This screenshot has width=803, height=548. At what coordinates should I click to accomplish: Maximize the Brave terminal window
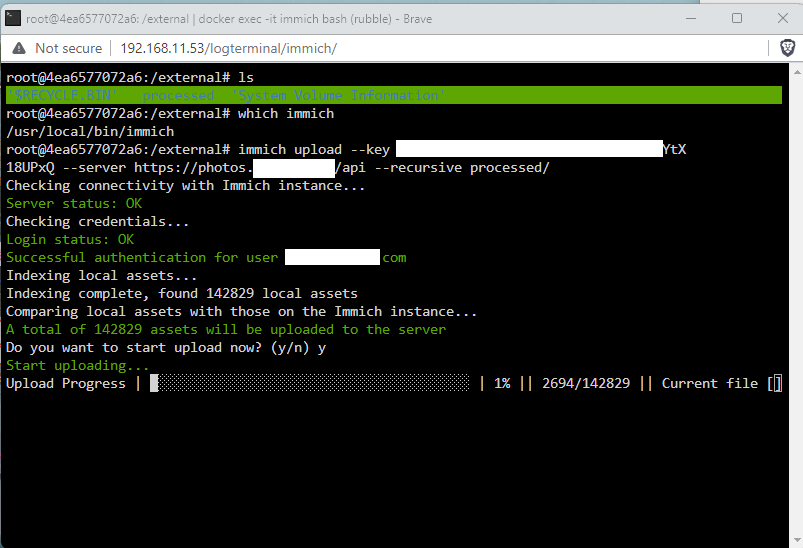[x=737, y=18]
